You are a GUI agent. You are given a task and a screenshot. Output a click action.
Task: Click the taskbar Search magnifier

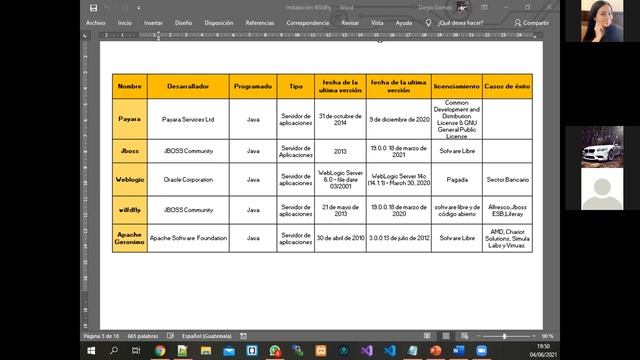114,351
